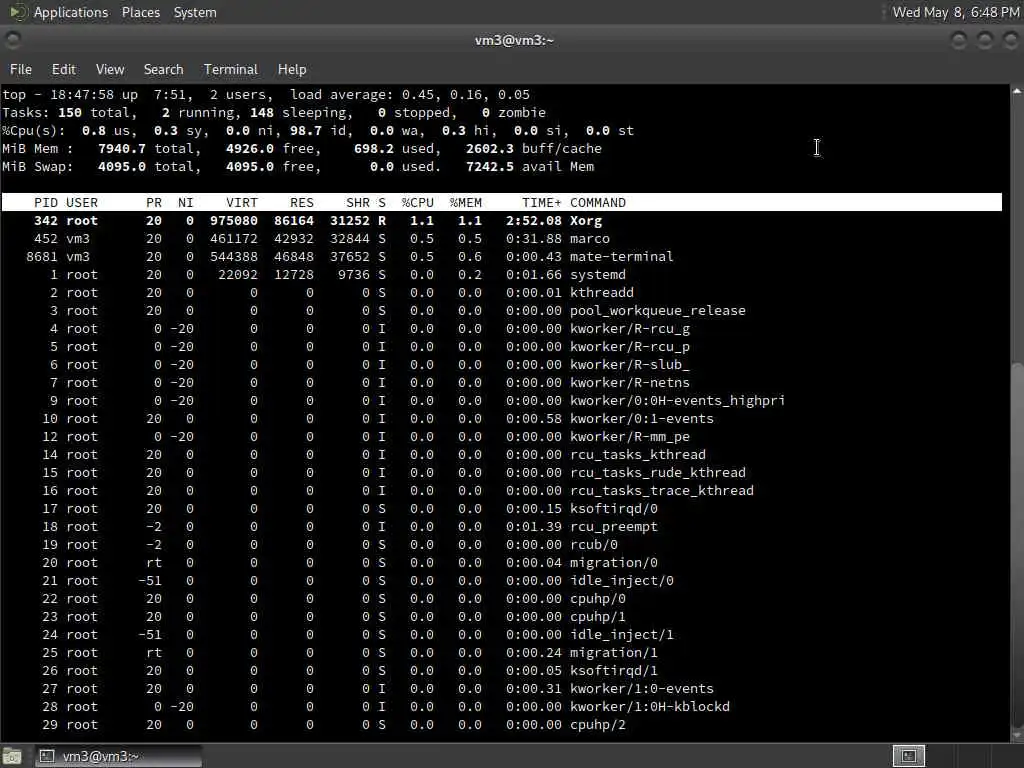
Task: Click the marco process name
Action: click(590, 239)
